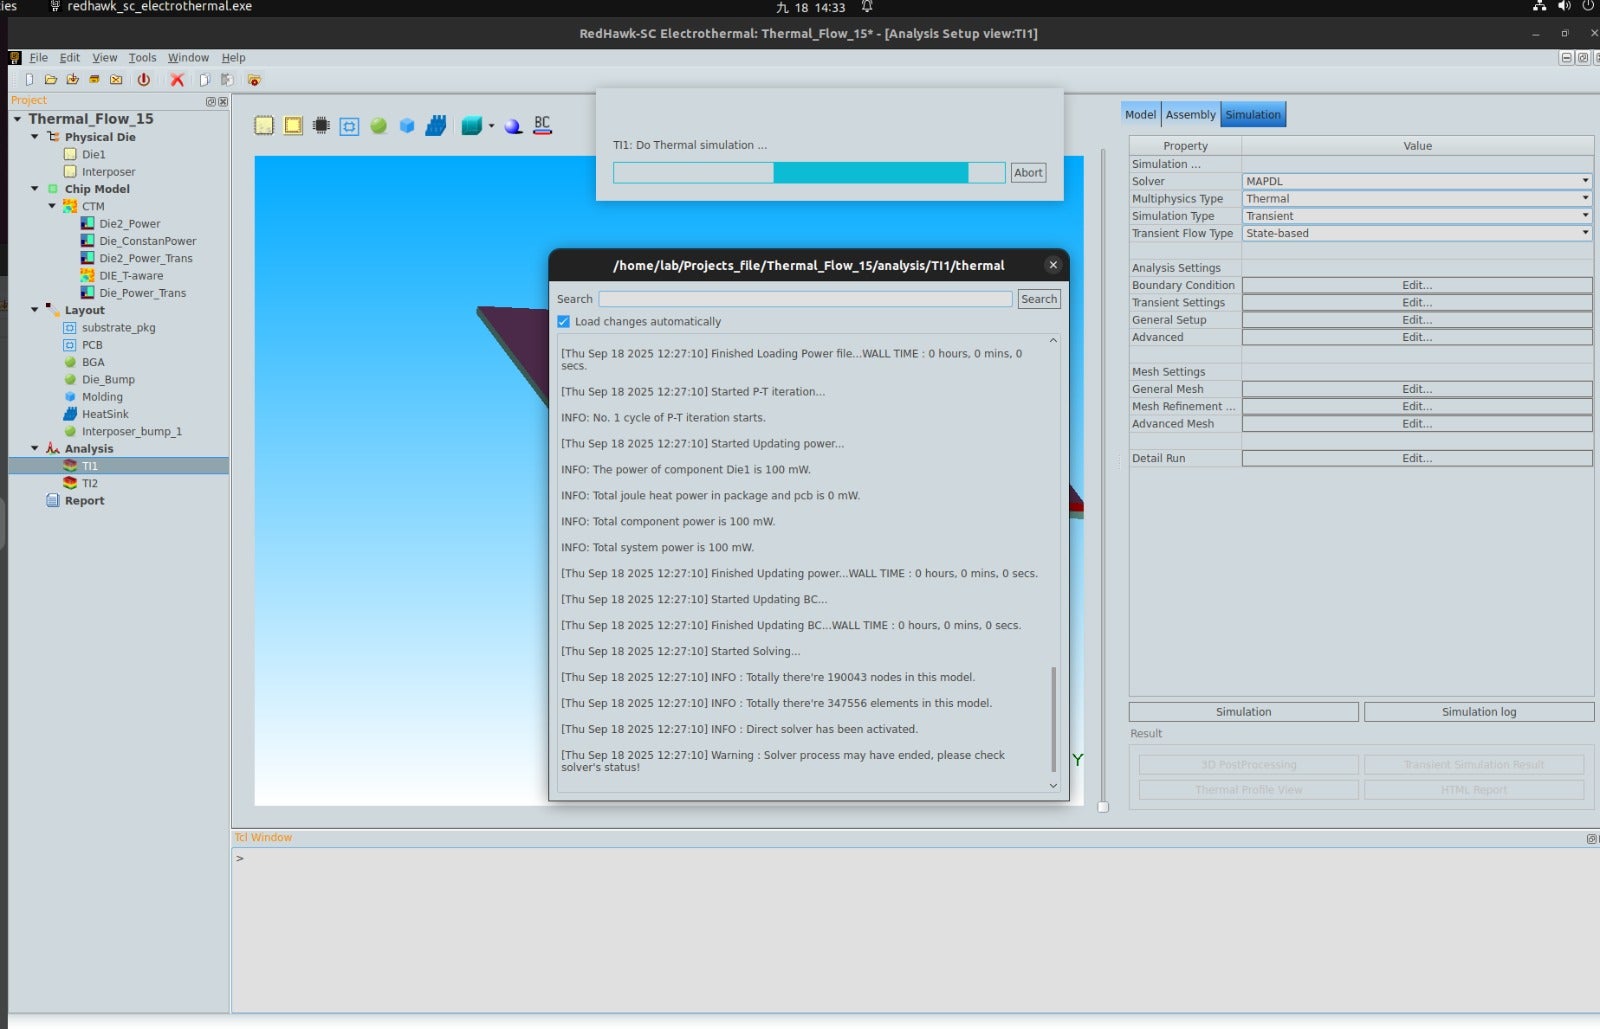Add a bump with the green ball icon
The width and height of the screenshot is (1600, 1029).
click(x=378, y=126)
